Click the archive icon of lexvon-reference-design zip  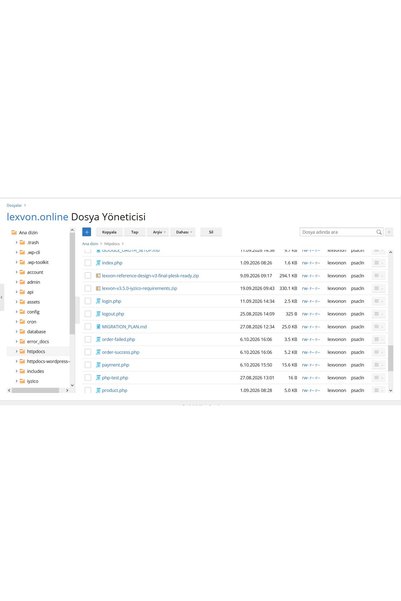(98, 276)
